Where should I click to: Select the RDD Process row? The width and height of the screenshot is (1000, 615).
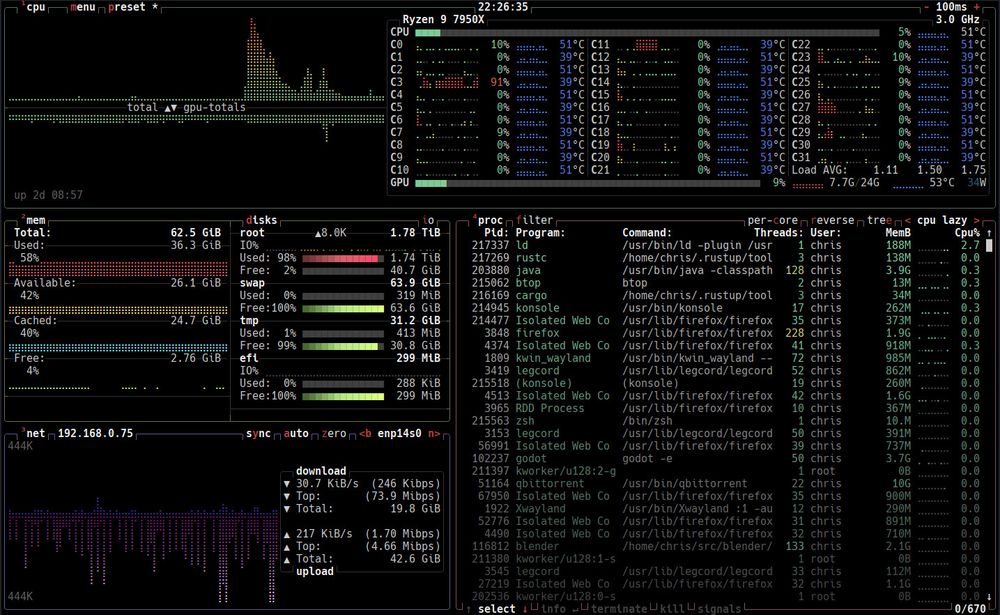725,408
